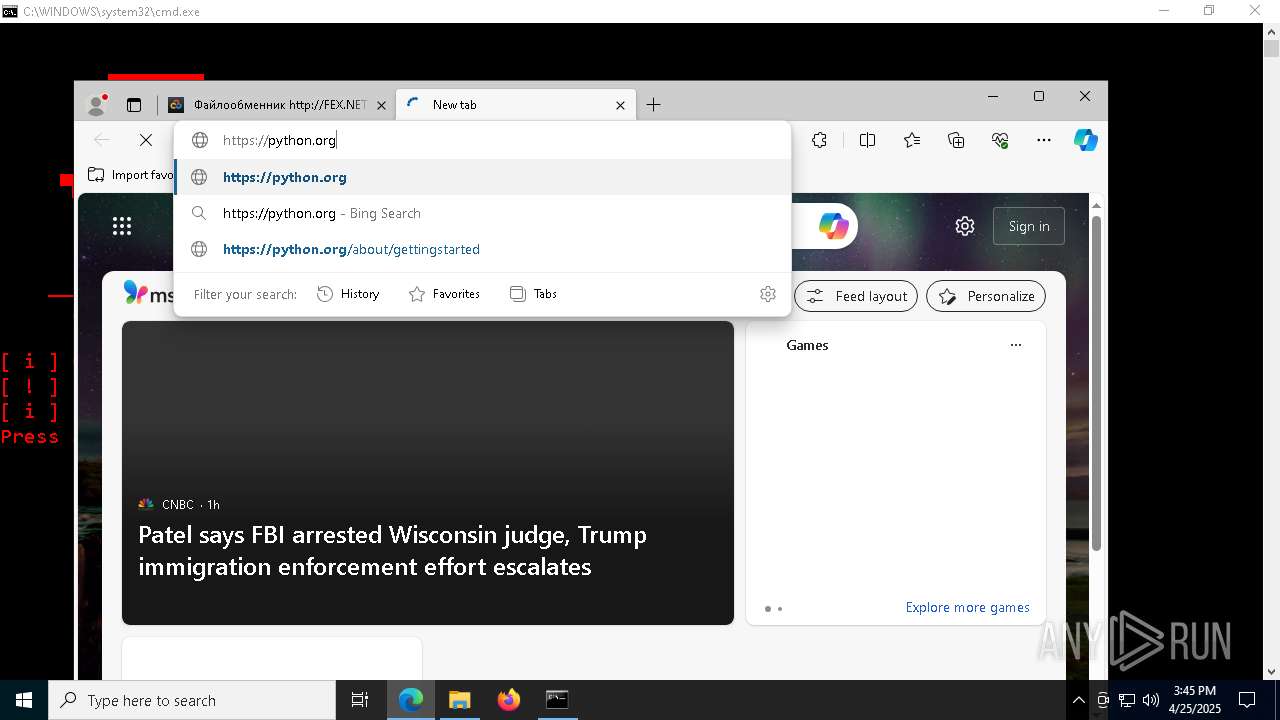The height and width of the screenshot is (720, 1280).
Task: Select https://python.org suggestion
Action: click(482, 177)
